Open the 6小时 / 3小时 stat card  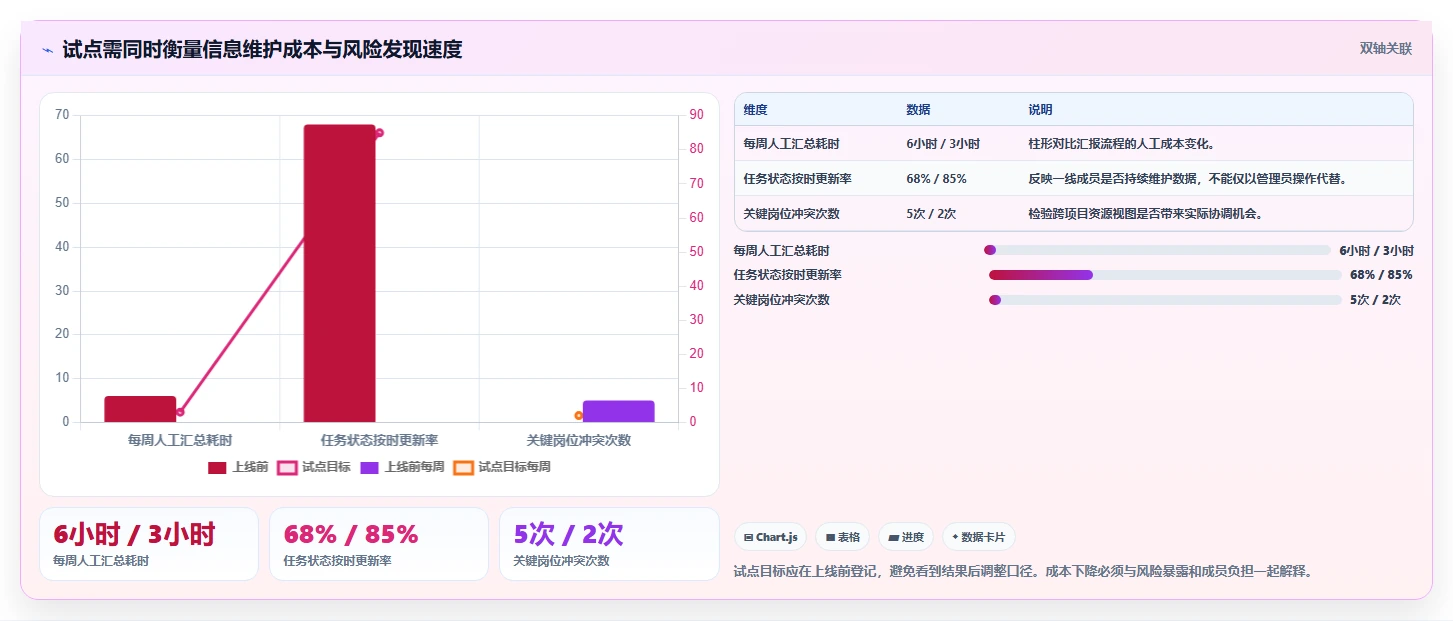pos(149,544)
